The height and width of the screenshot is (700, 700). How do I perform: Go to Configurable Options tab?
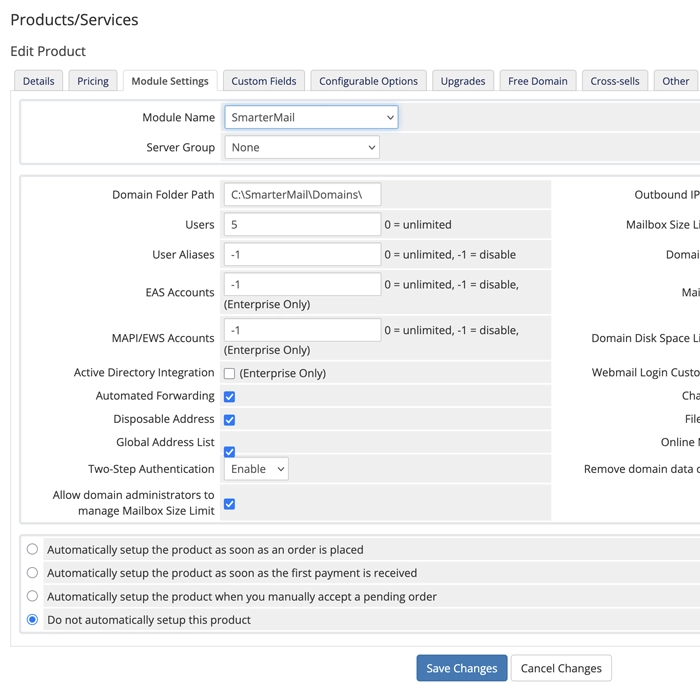point(368,81)
